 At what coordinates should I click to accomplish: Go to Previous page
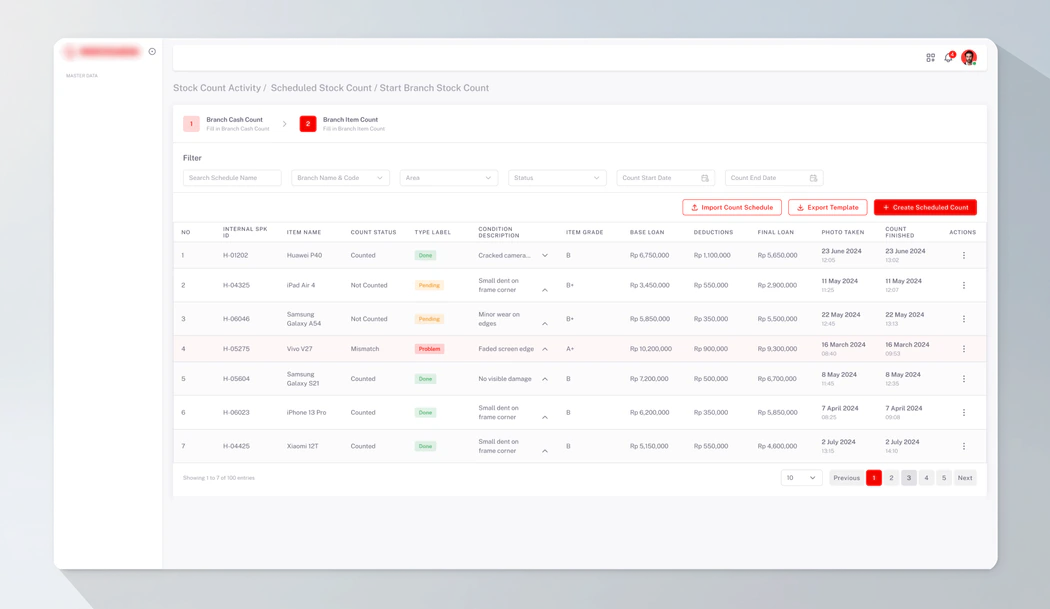(846, 478)
